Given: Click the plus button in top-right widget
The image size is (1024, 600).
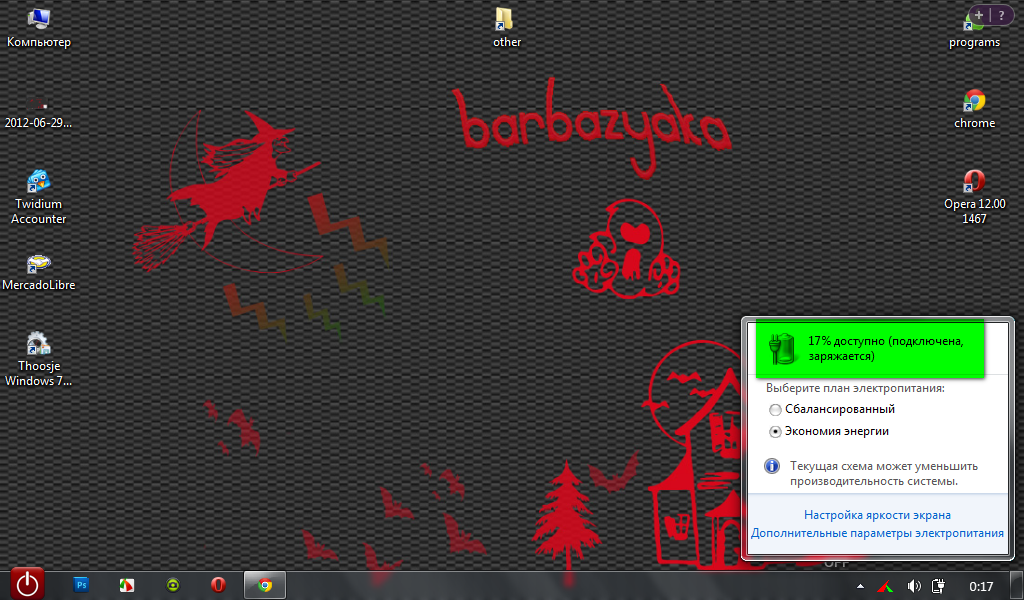Looking at the screenshot, I should [x=979, y=15].
